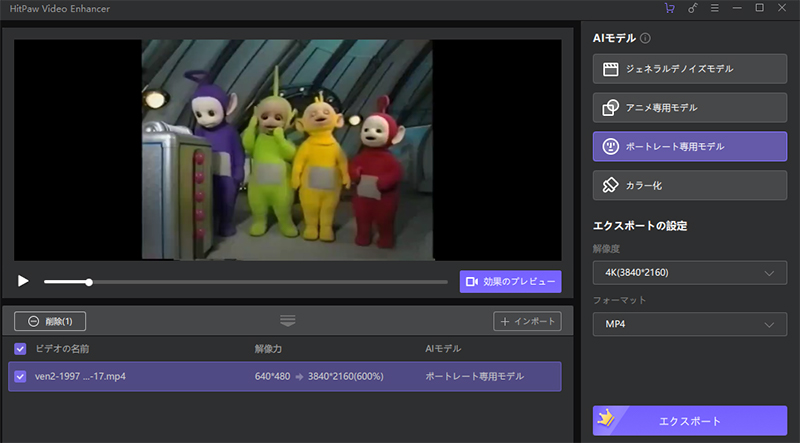
Task: Collapse the file list panel handle
Action: [288, 321]
